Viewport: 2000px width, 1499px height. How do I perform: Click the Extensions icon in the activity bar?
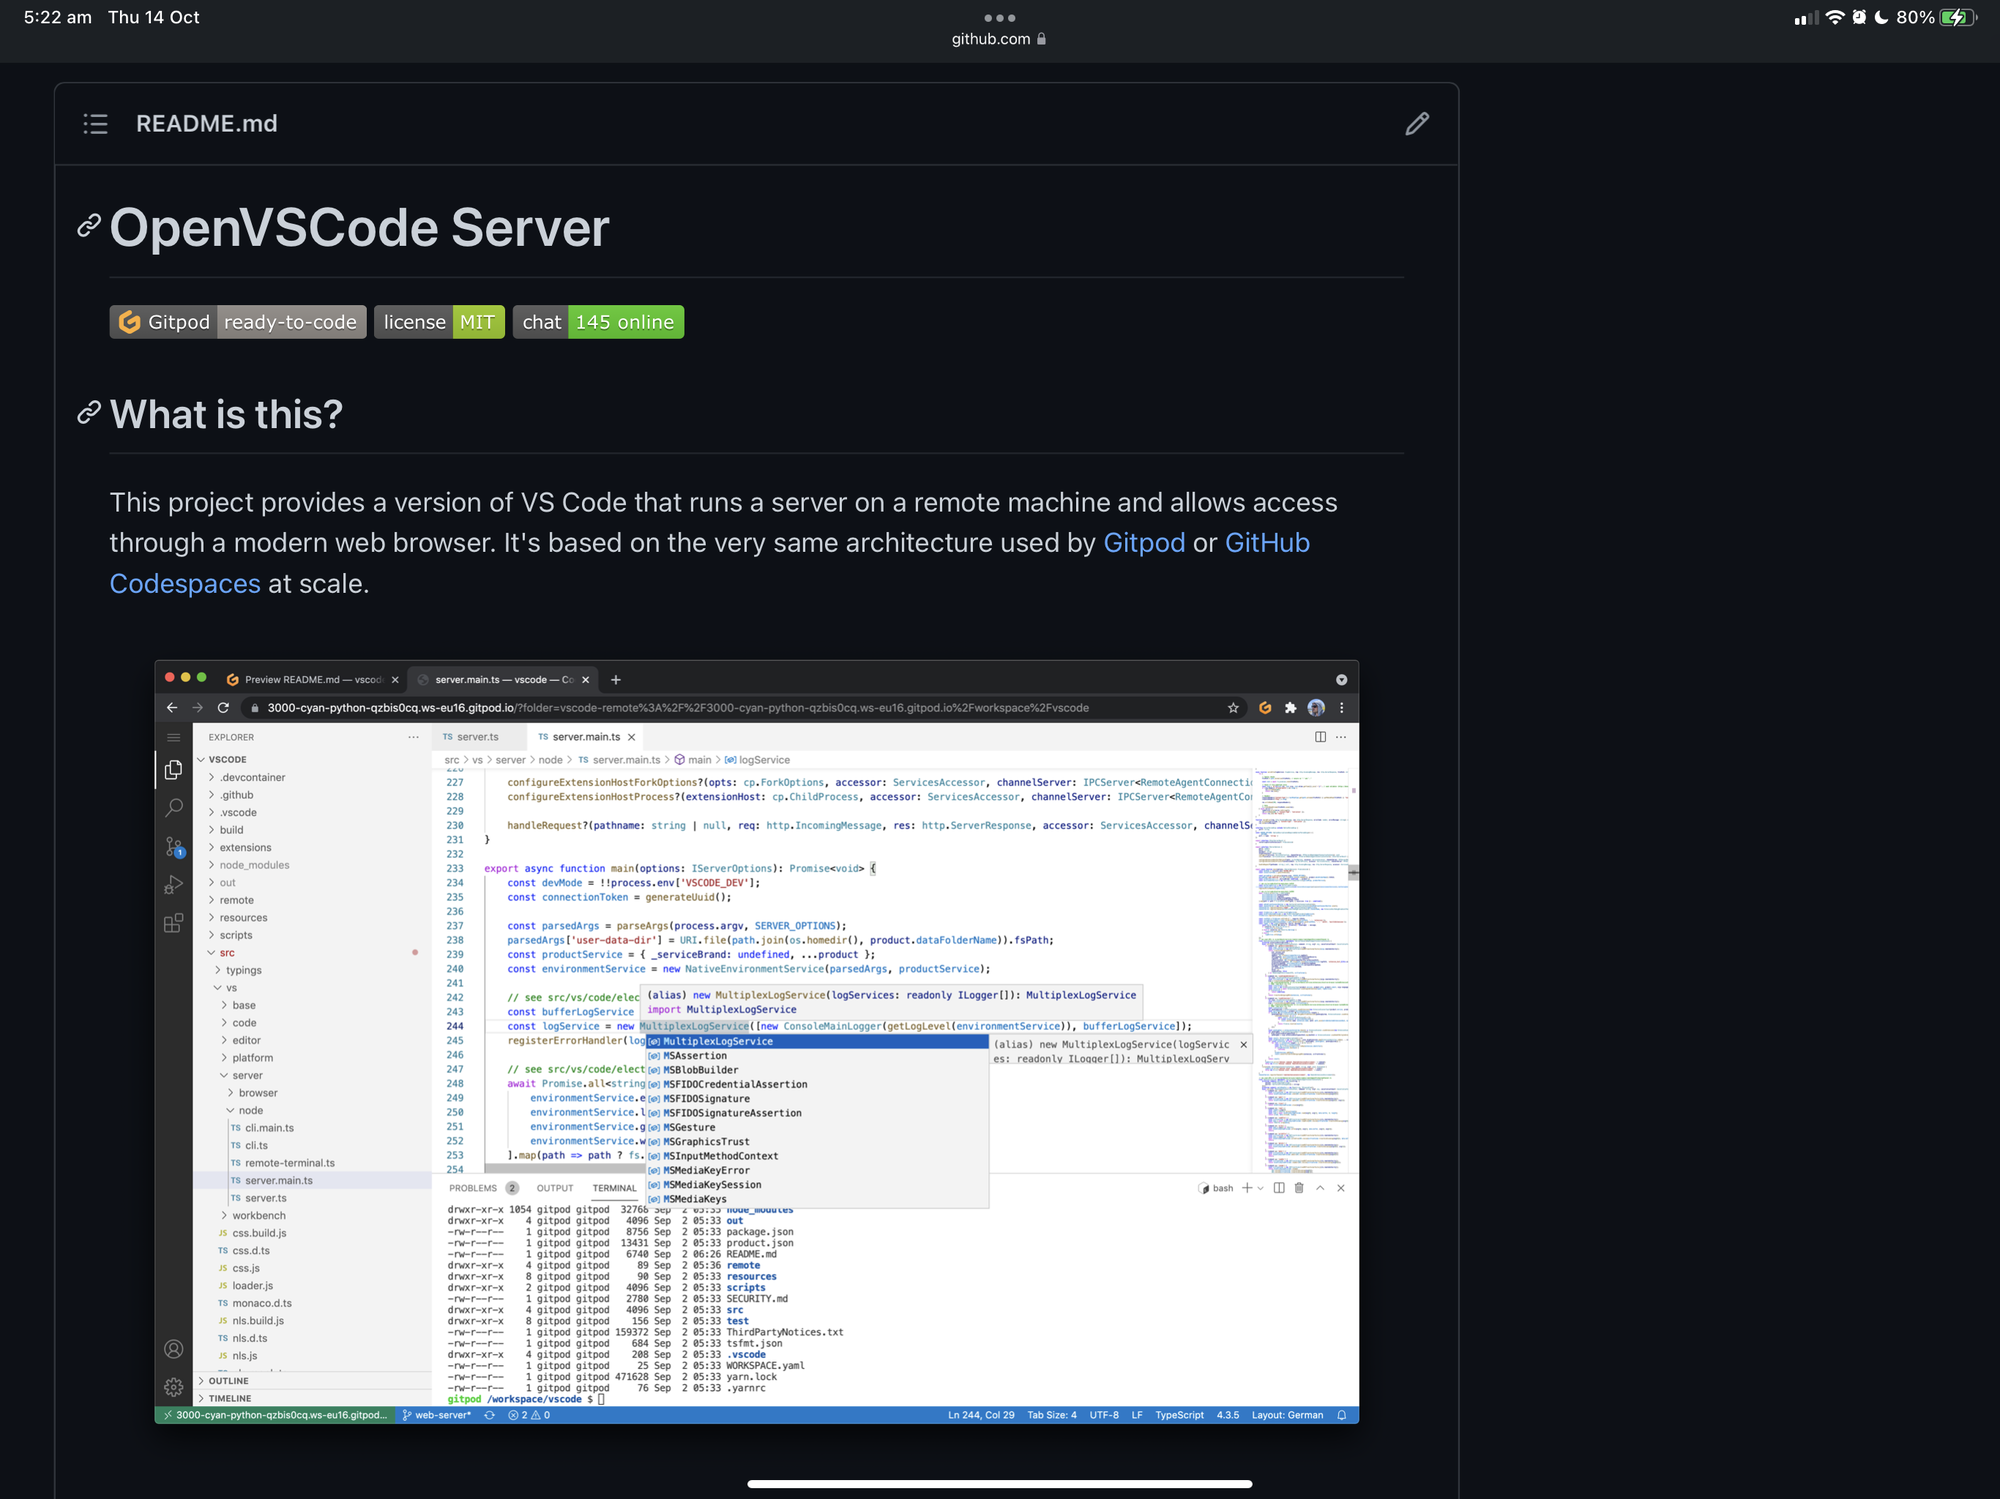174,923
